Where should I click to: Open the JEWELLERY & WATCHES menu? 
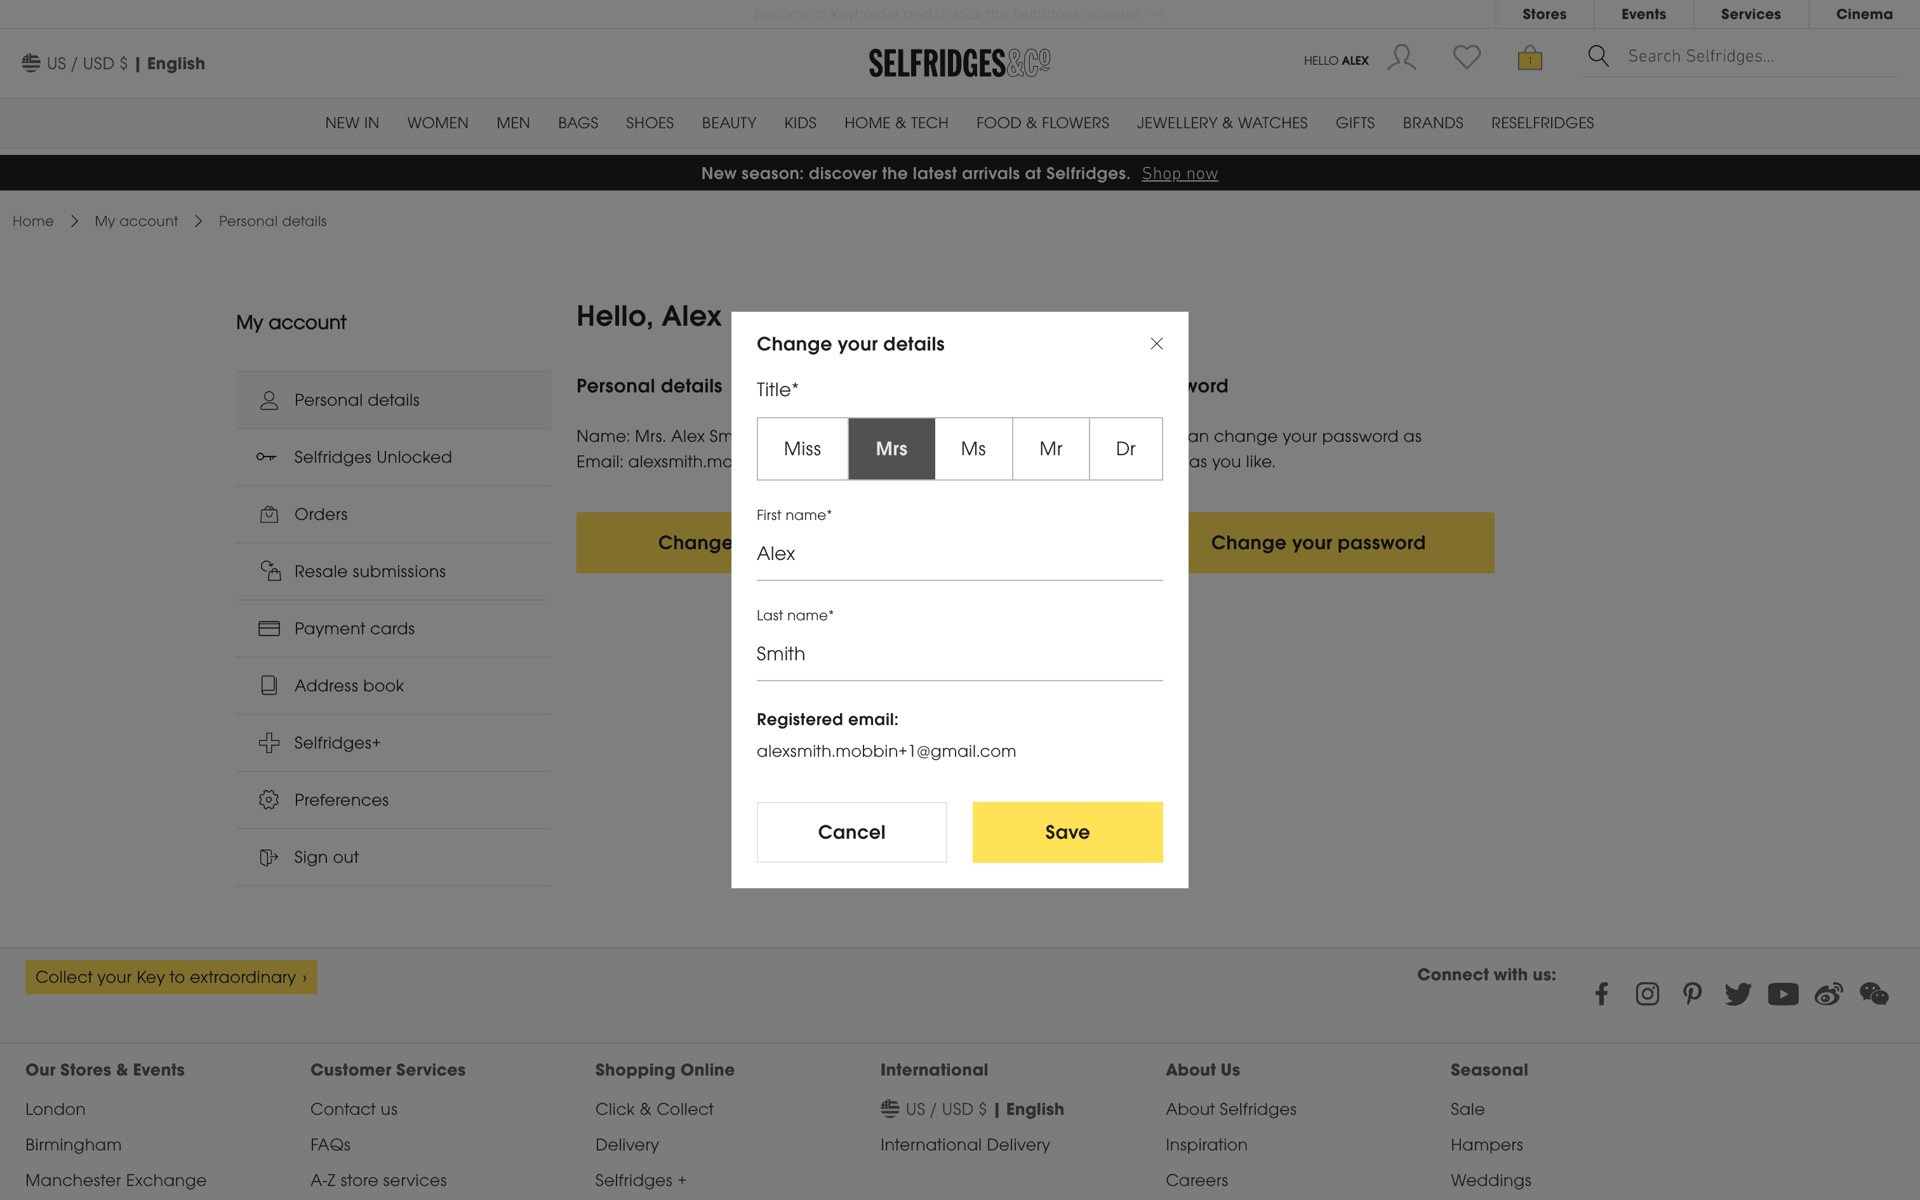click(x=1222, y=123)
